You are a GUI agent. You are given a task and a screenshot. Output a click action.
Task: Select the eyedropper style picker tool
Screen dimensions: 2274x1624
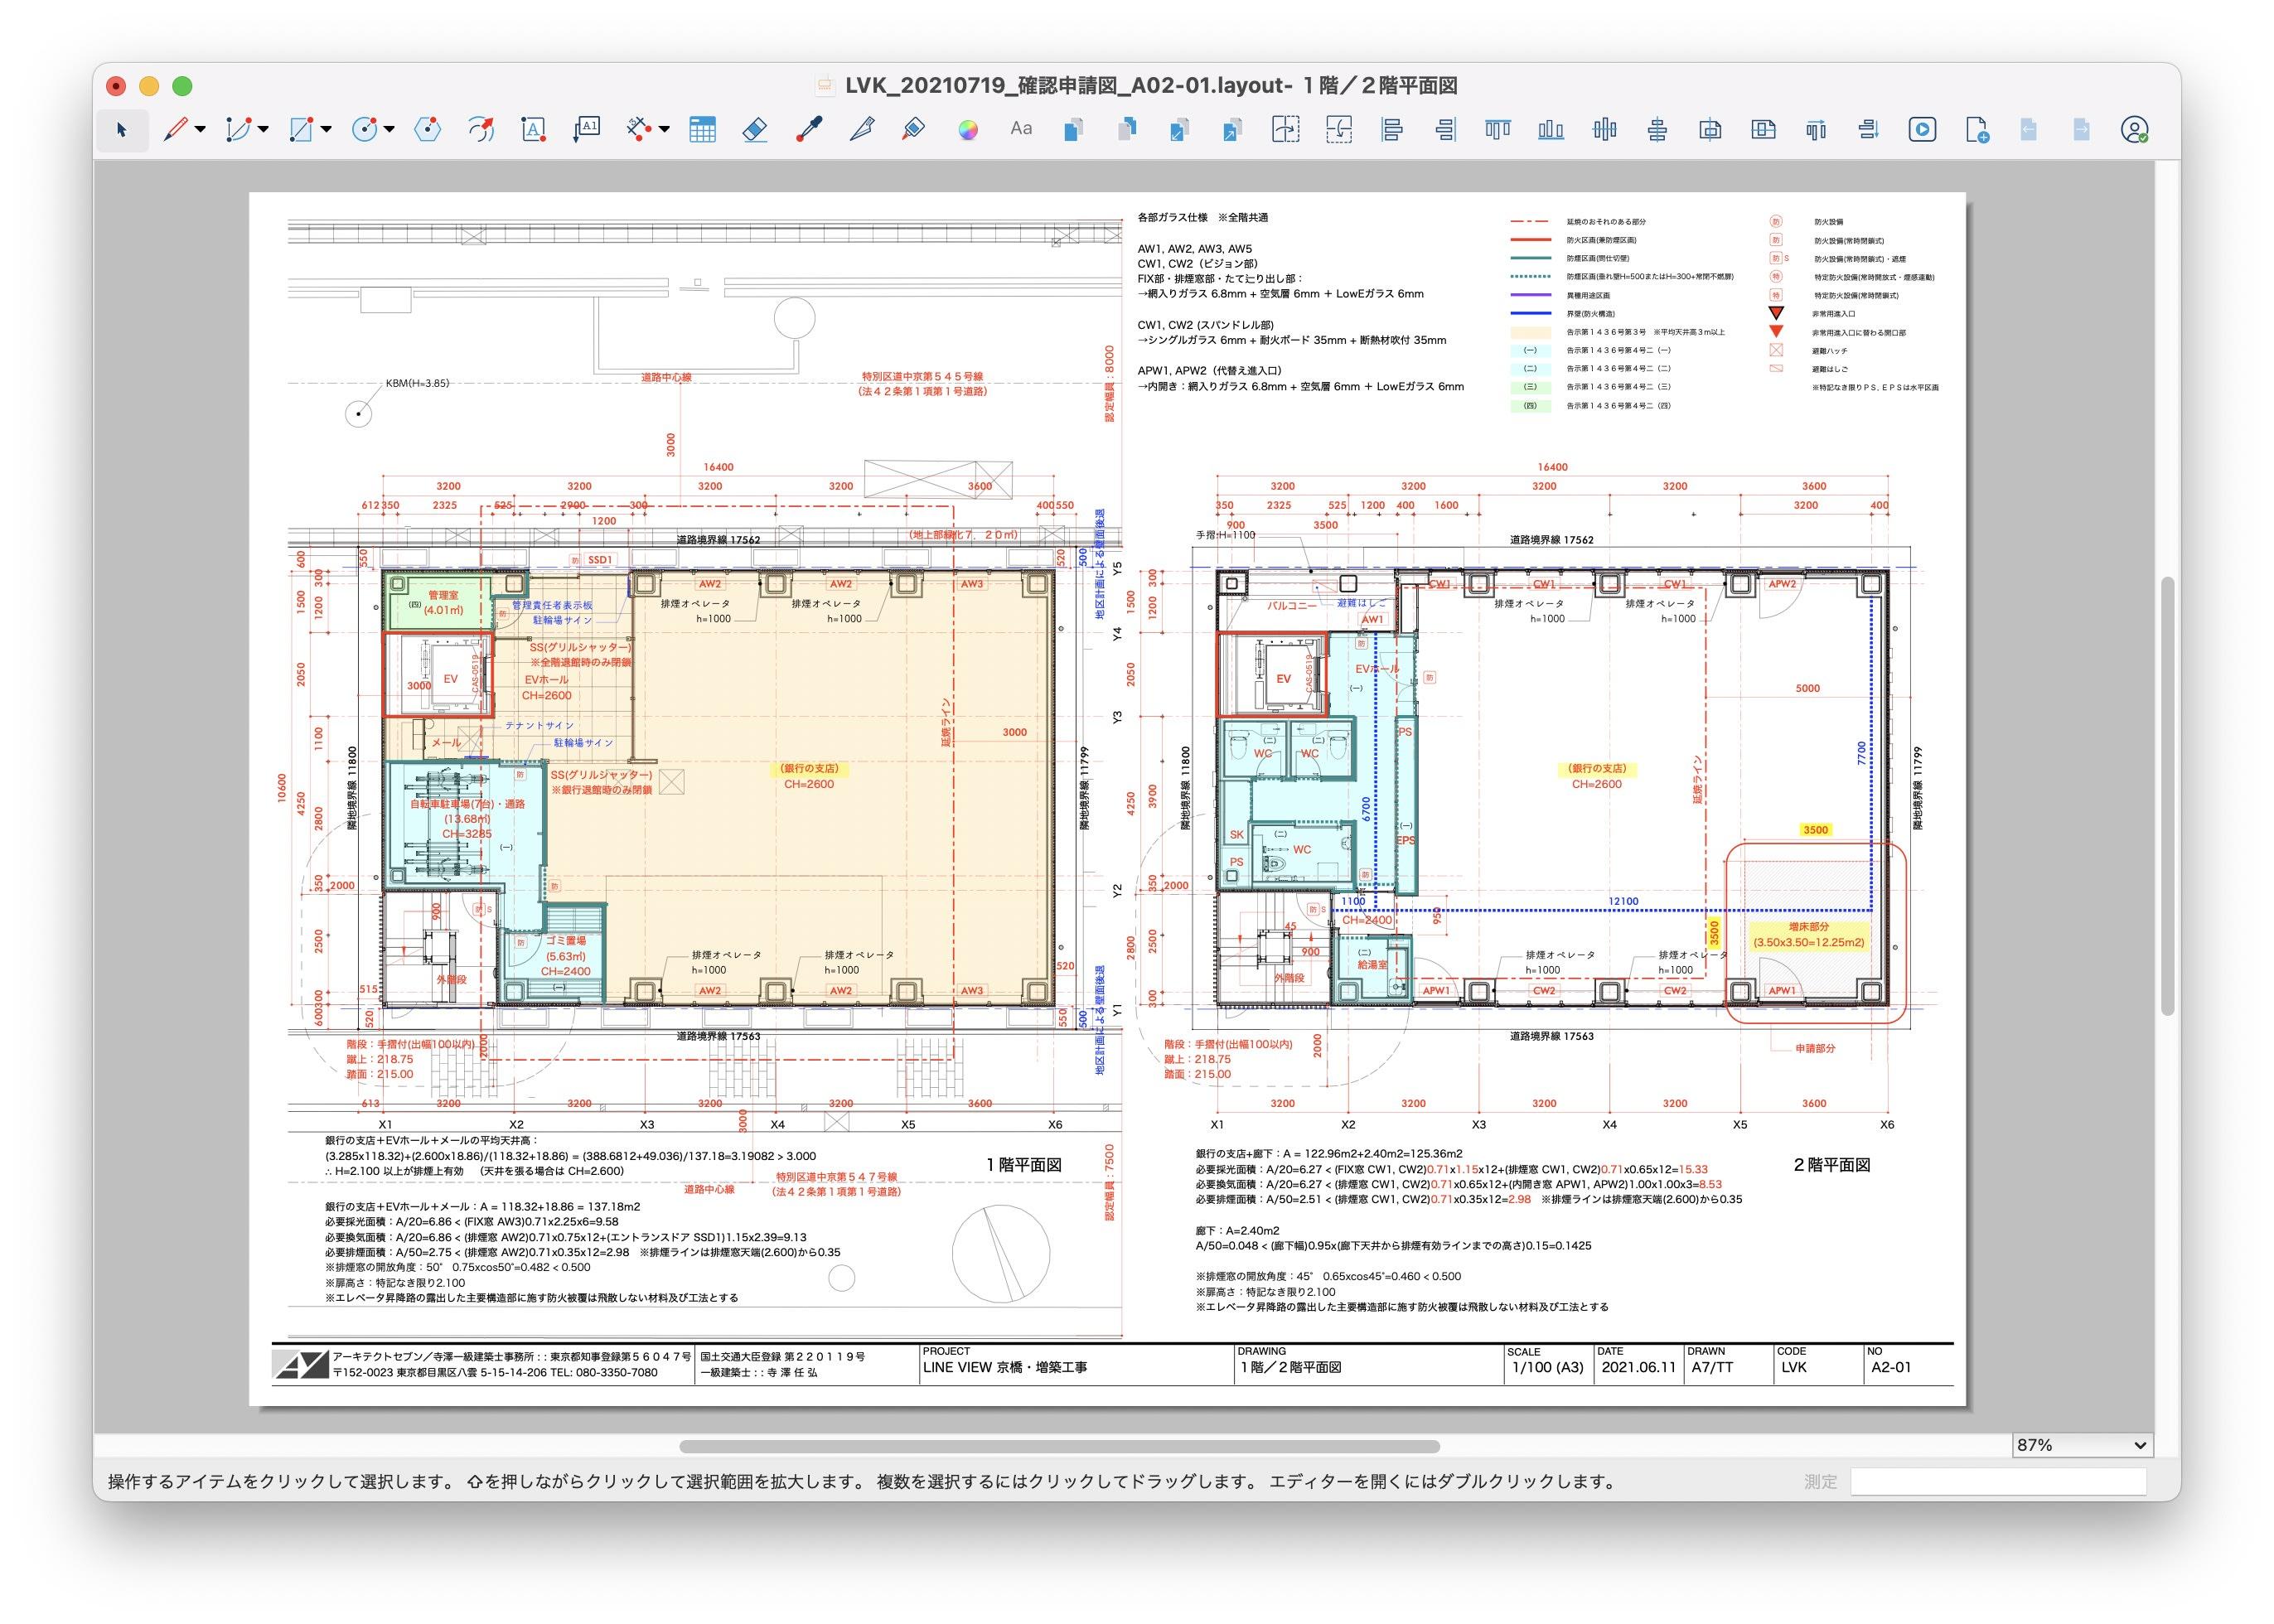coord(809,130)
